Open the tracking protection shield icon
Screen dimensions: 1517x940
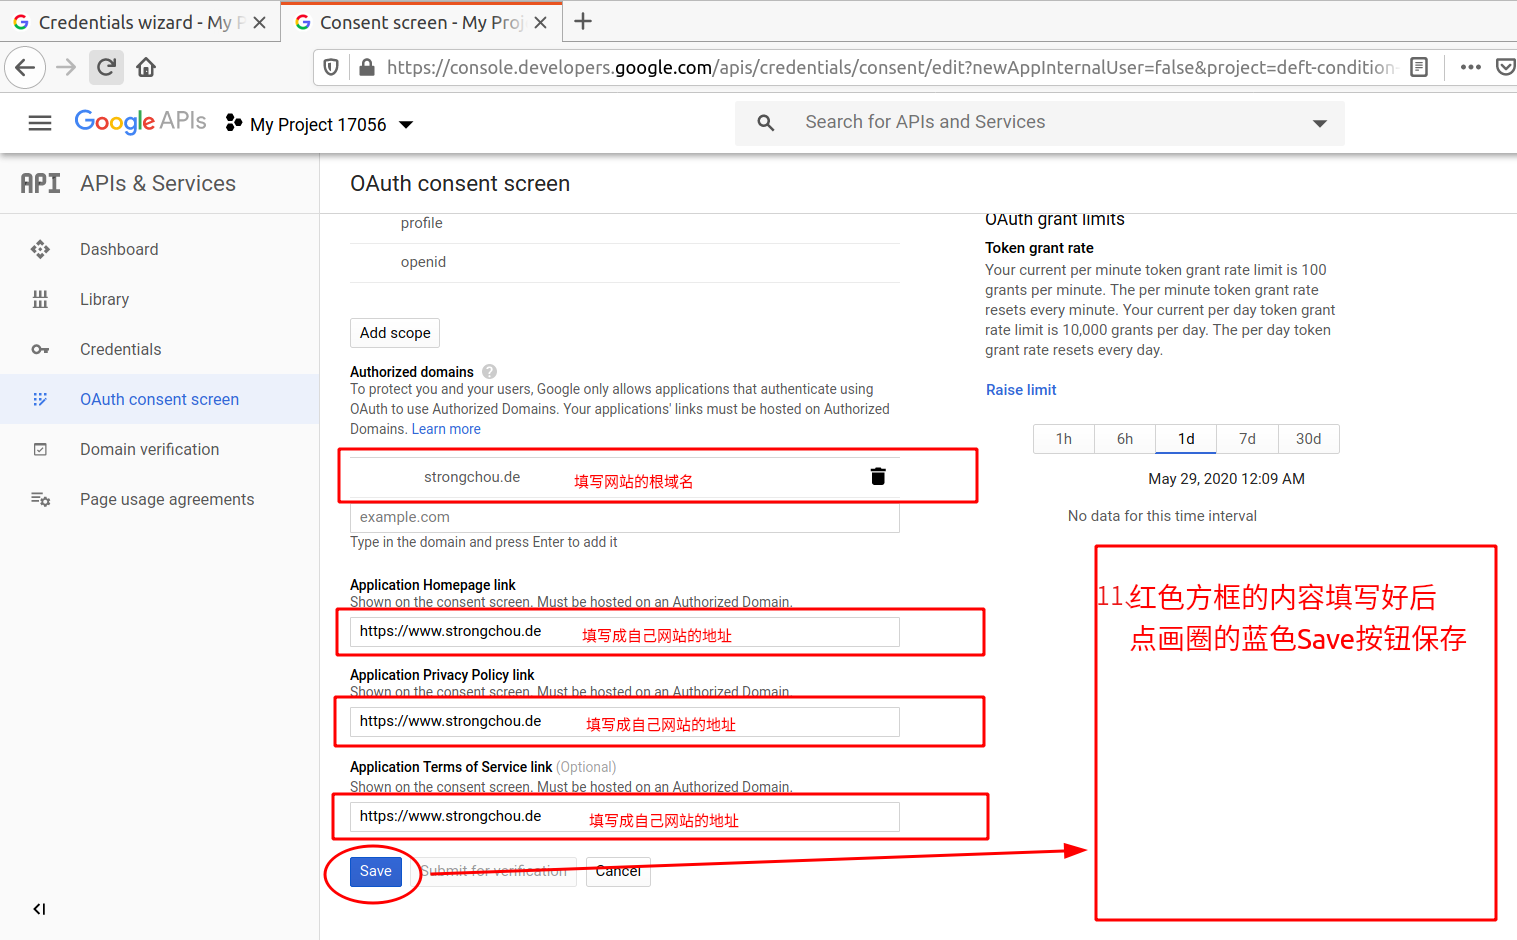tap(331, 68)
